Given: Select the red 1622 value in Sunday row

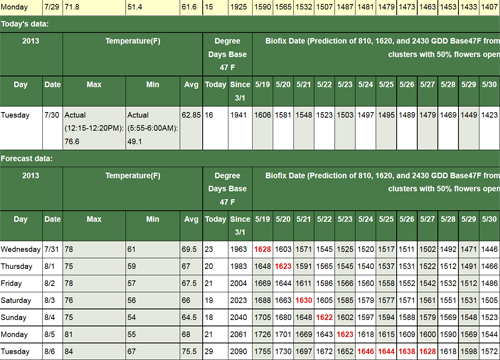Looking at the screenshot, I should (x=324, y=317).
